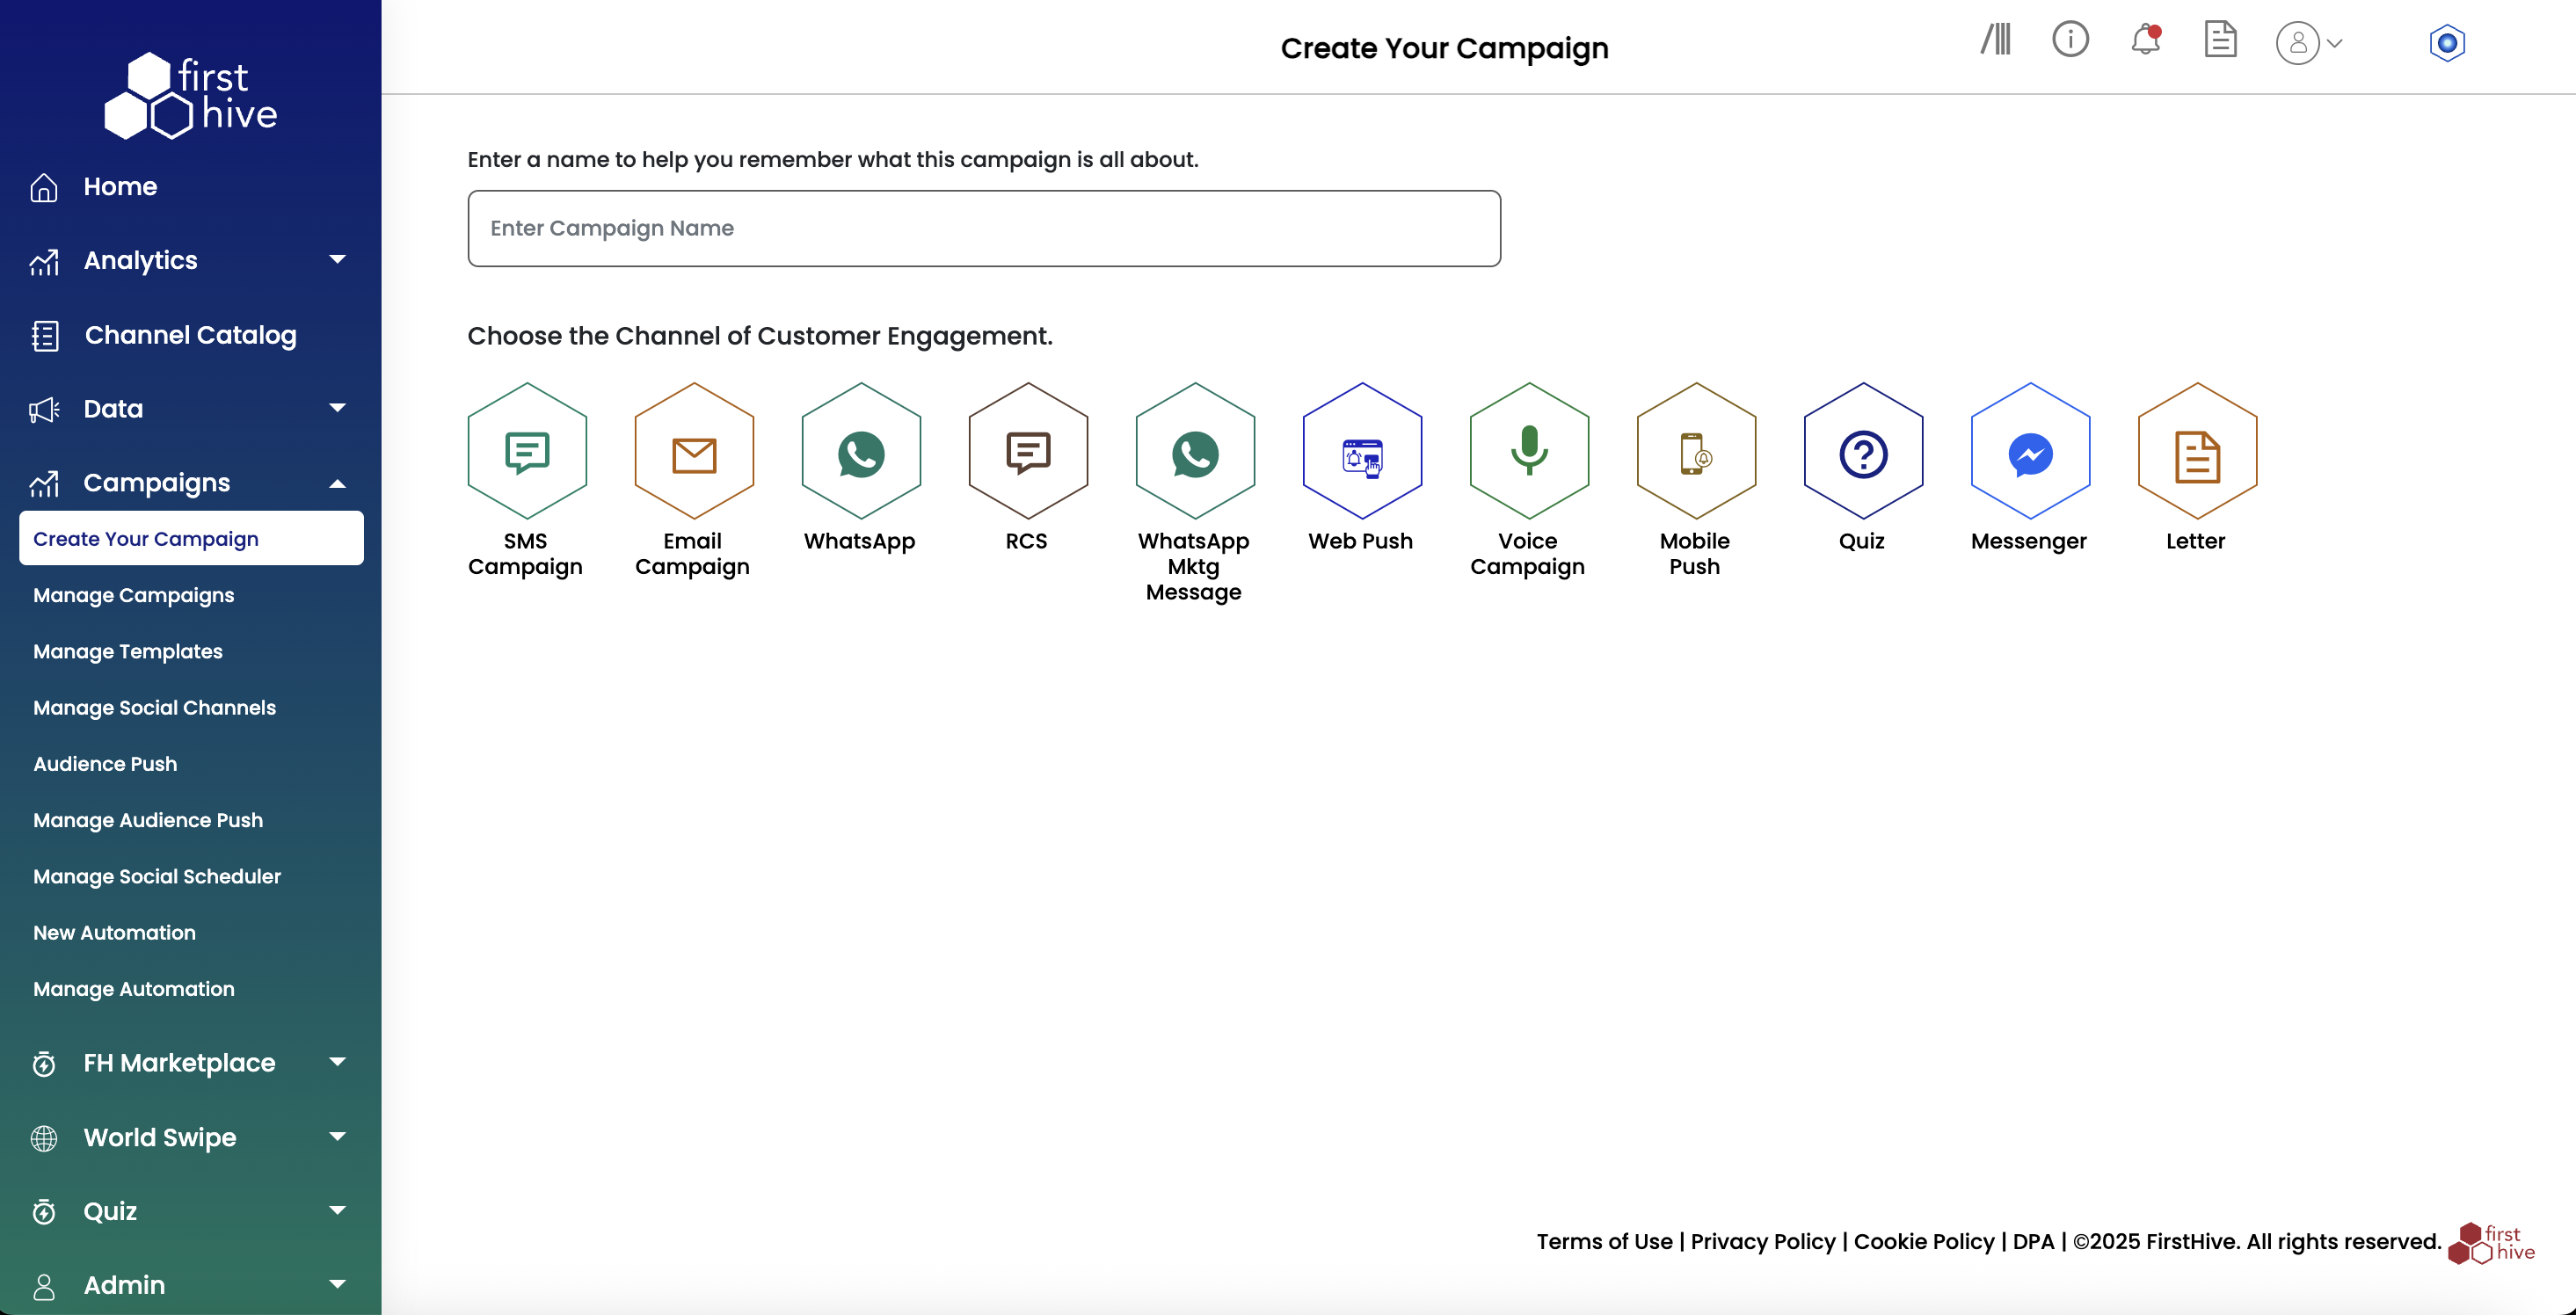The width and height of the screenshot is (2576, 1315).
Task: Click the FirstHive logo in sidebar
Action: [x=191, y=95]
